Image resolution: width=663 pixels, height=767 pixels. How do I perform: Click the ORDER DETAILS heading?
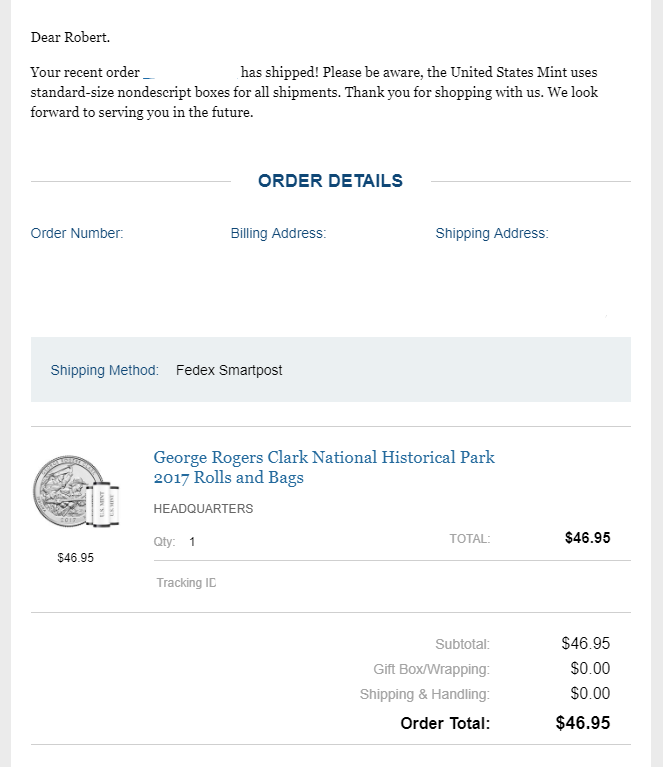(330, 181)
